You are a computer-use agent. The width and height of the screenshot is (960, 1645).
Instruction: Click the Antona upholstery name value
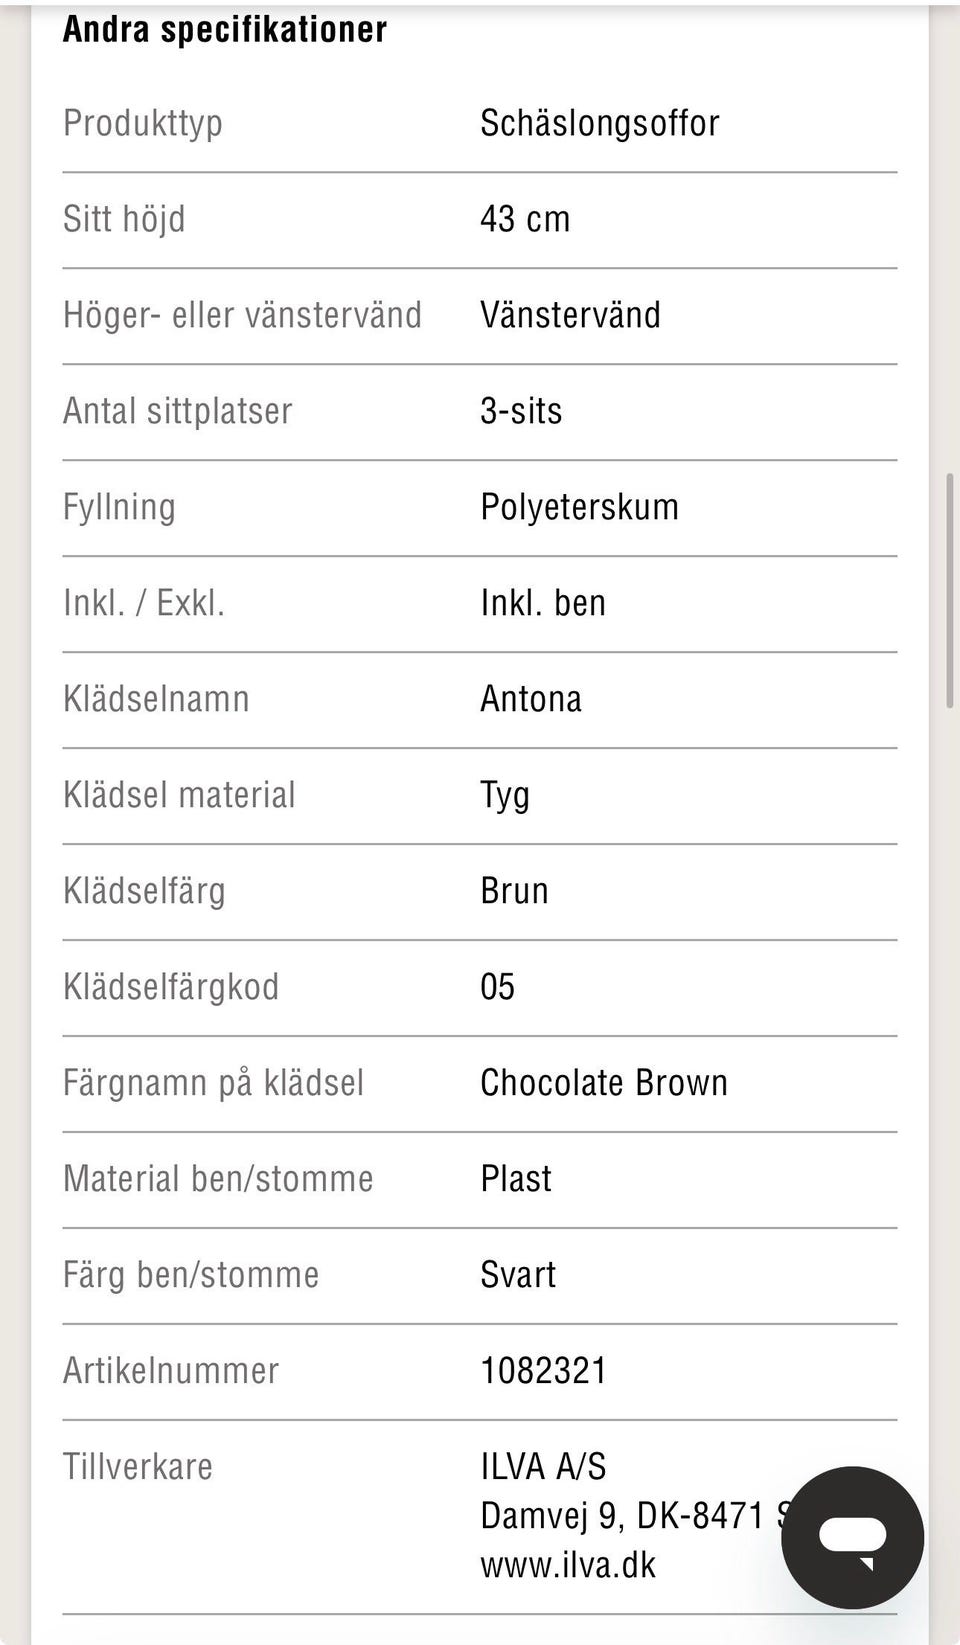click(x=531, y=699)
